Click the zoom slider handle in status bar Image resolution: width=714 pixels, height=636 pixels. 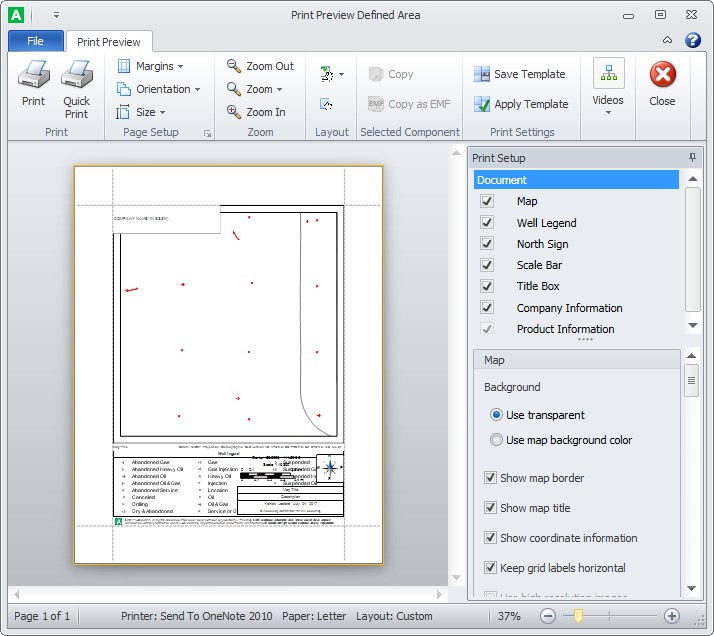point(578,616)
